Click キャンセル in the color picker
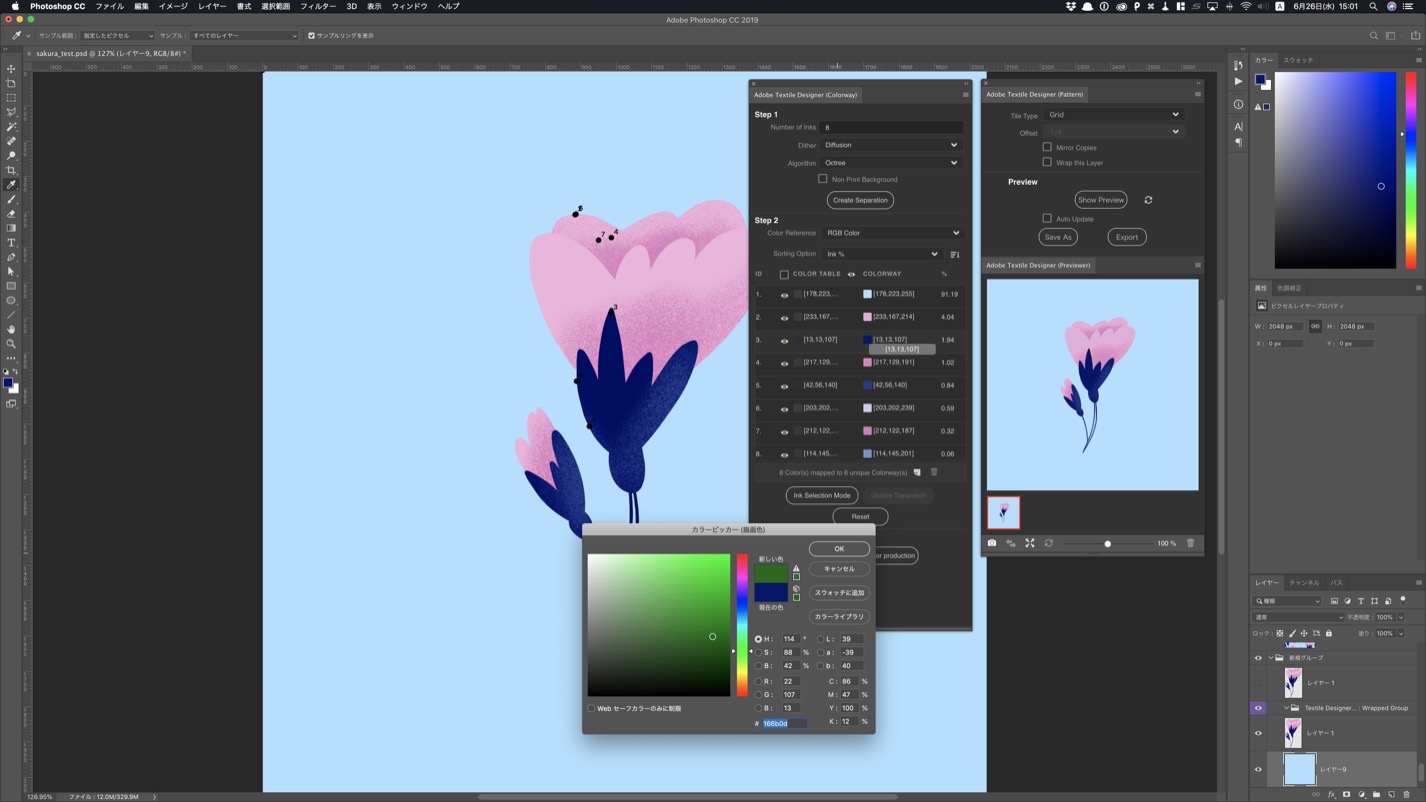1426x802 pixels. (839, 569)
